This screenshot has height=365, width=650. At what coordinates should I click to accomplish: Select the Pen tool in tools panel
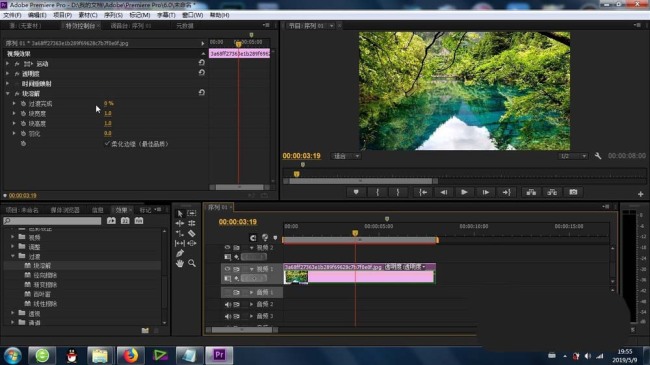click(x=179, y=253)
